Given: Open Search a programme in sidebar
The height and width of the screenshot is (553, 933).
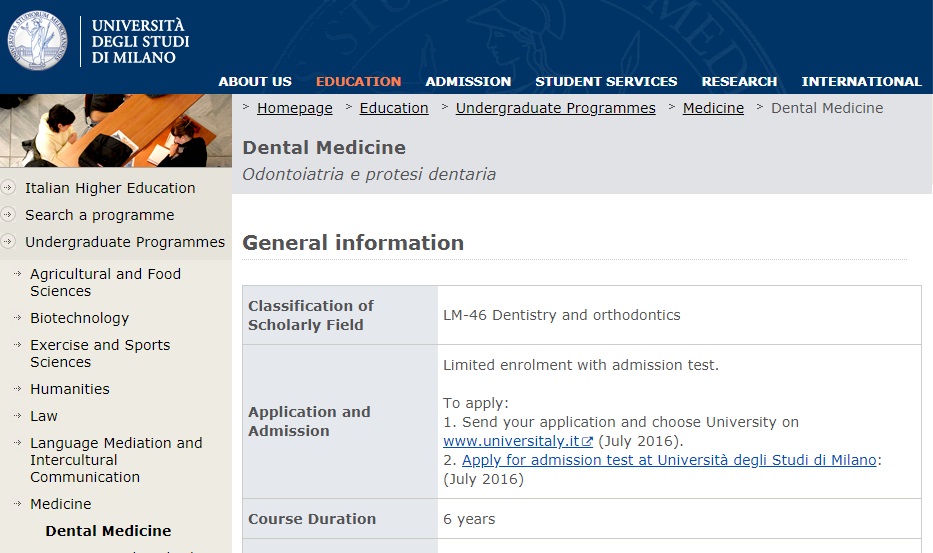Looking at the screenshot, I should click(100, 215).
